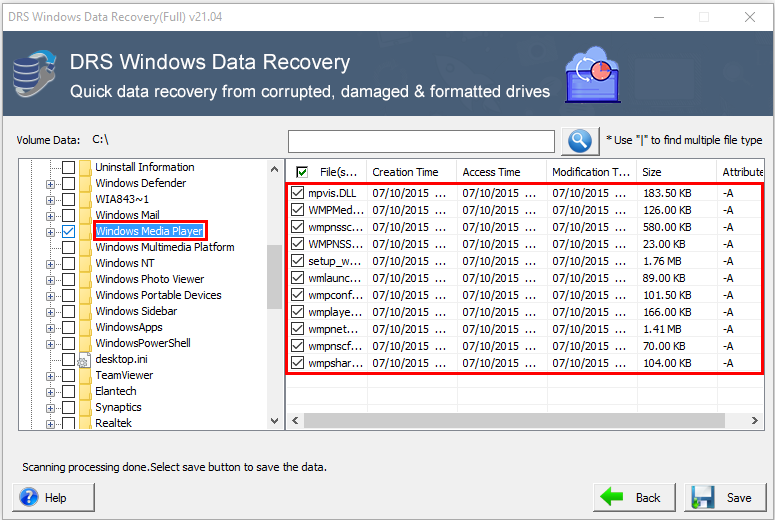
Task: Select the wmpnssc... file name
Action: click(x=336, y=227)
